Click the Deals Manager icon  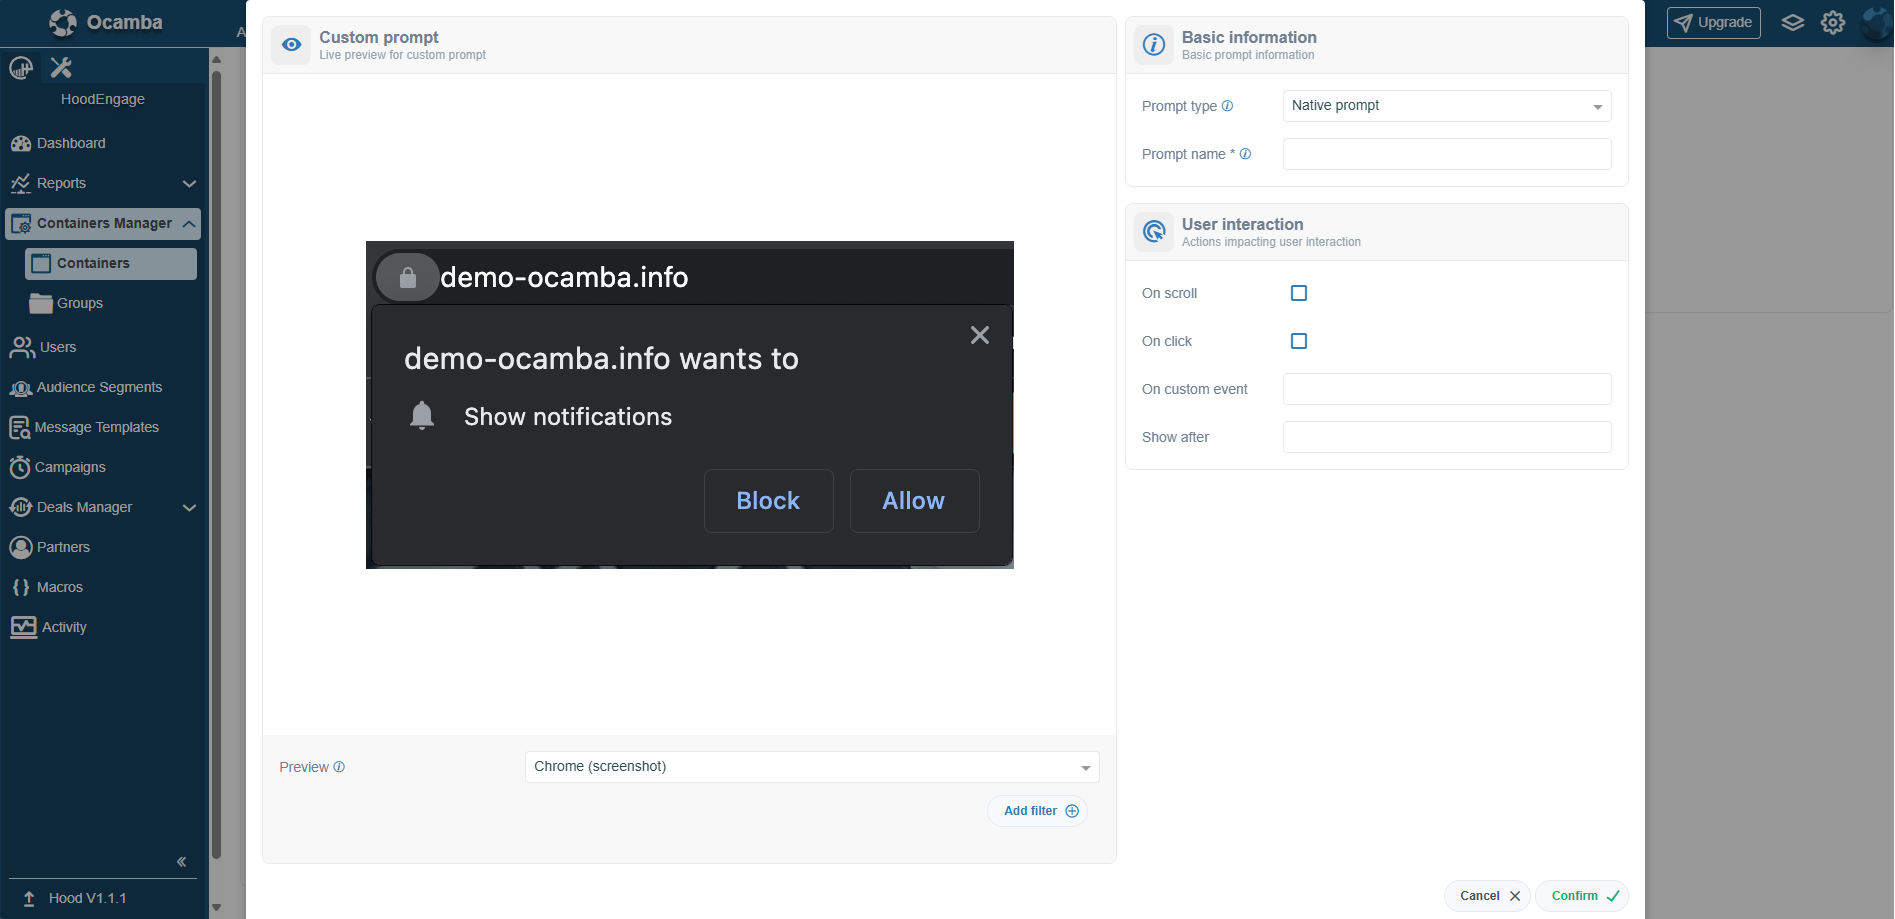point(21,507)
